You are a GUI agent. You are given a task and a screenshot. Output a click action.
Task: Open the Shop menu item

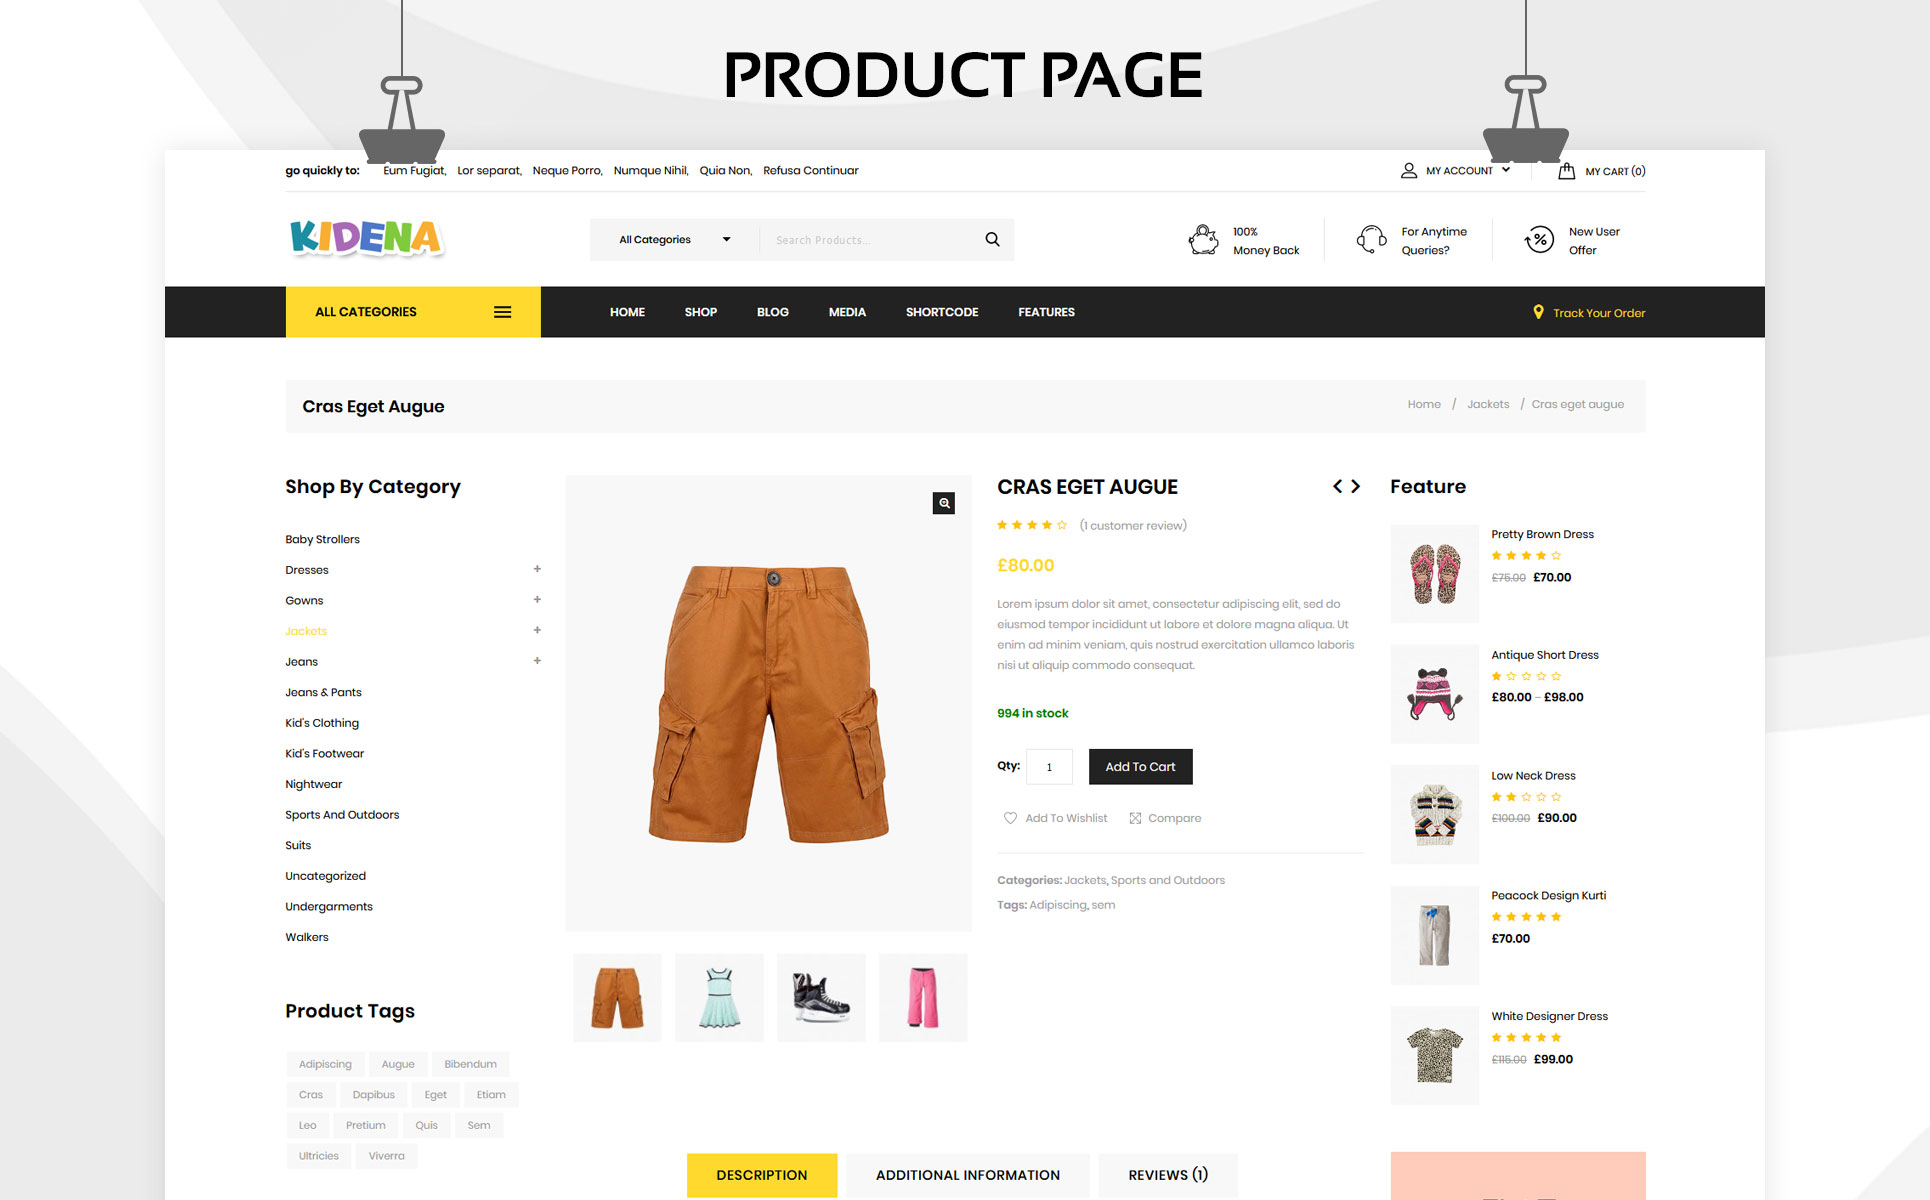700,312
